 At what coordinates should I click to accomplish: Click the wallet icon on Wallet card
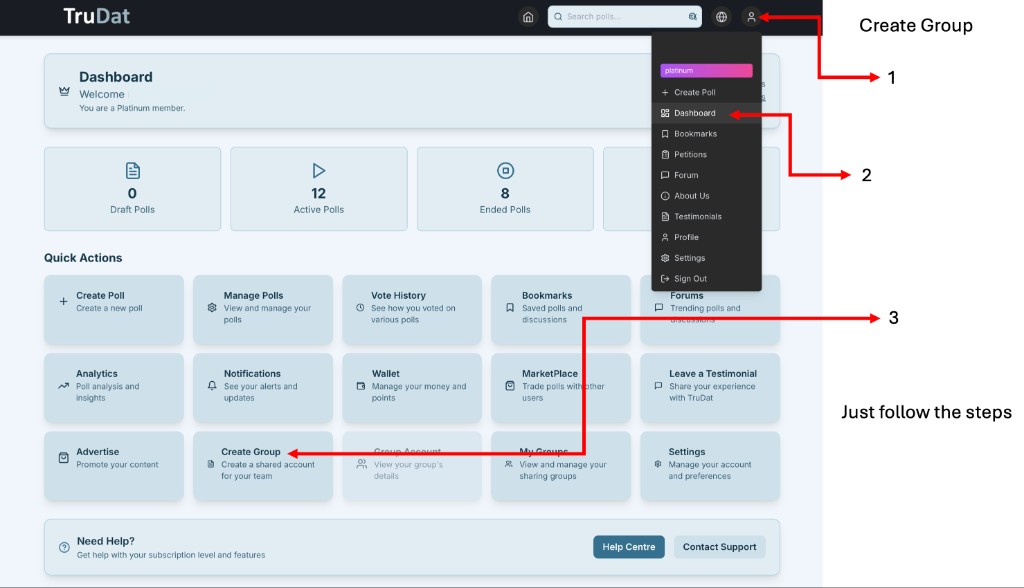pos(360,385)
